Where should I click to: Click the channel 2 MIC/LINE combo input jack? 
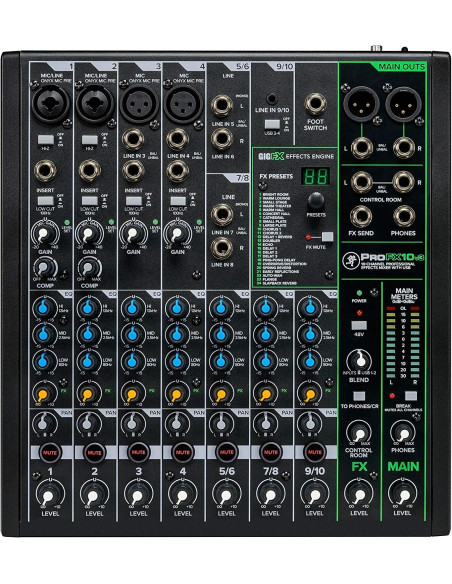pos(95,104)
